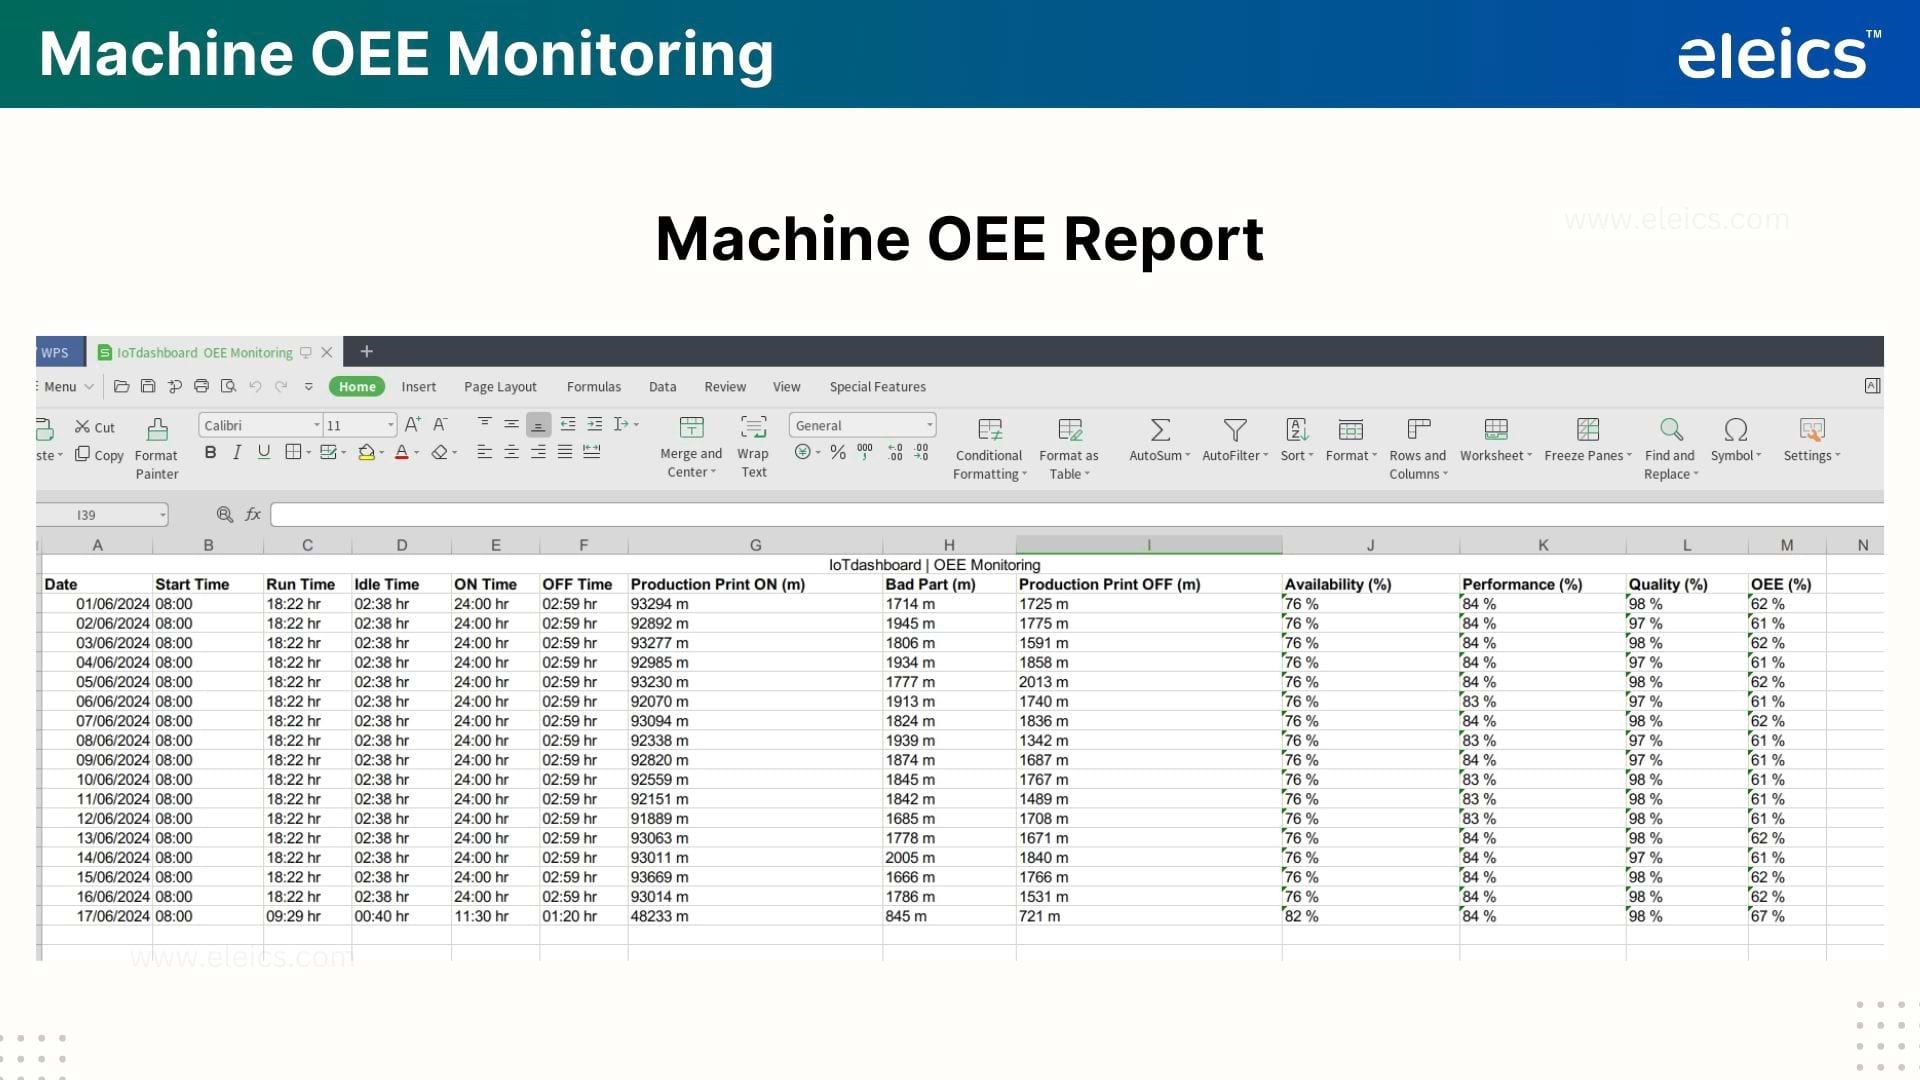Click the Print icon in quick toolbar

tap(201, 386)
